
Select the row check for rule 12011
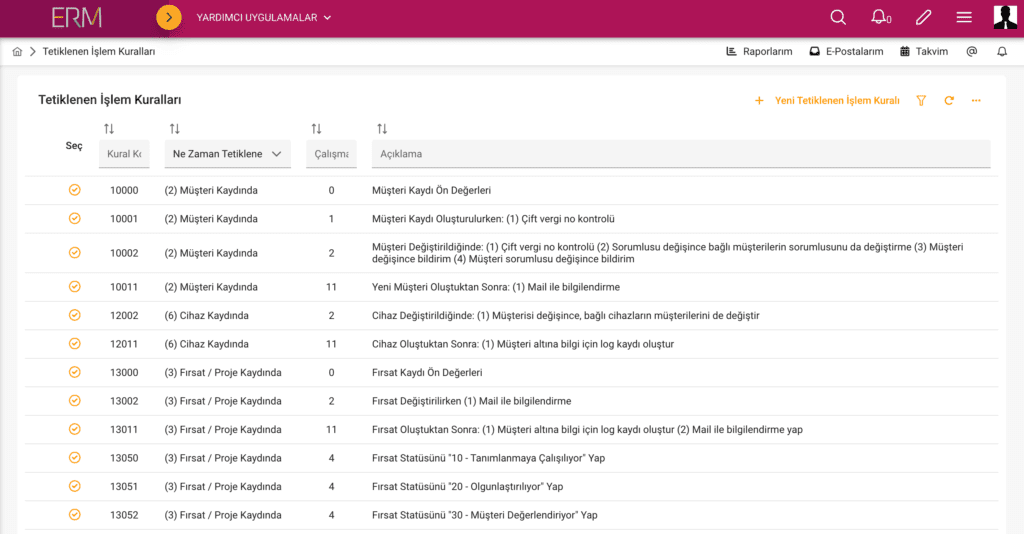click(x=74, y=344)
